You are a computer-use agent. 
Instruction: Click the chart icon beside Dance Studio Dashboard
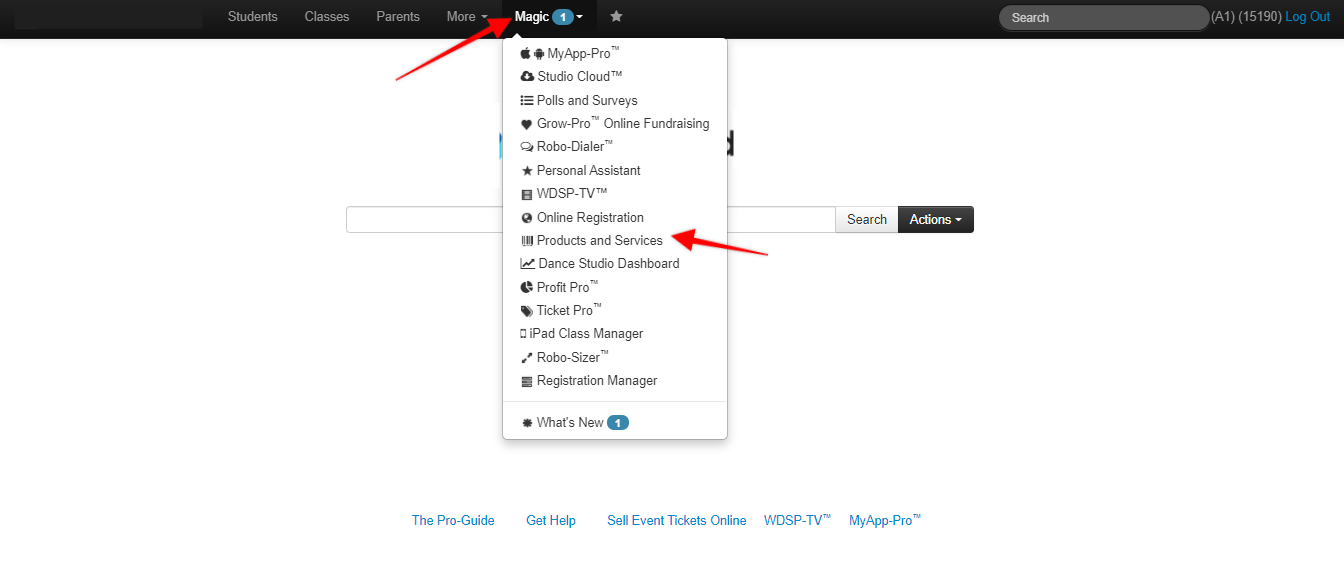[x=528, y=264]
